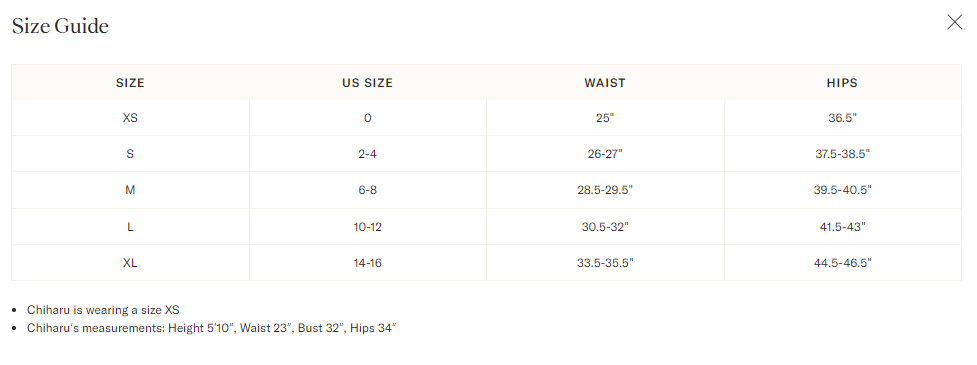
Task: Select the S size row label
Action: 130,154
